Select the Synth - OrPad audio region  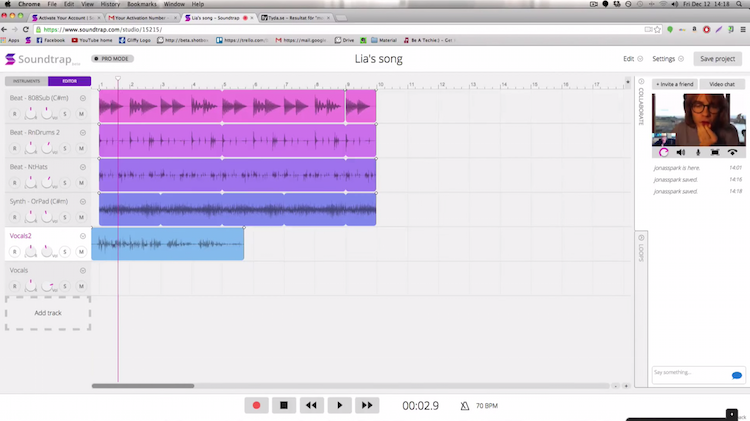pos(237,209)
